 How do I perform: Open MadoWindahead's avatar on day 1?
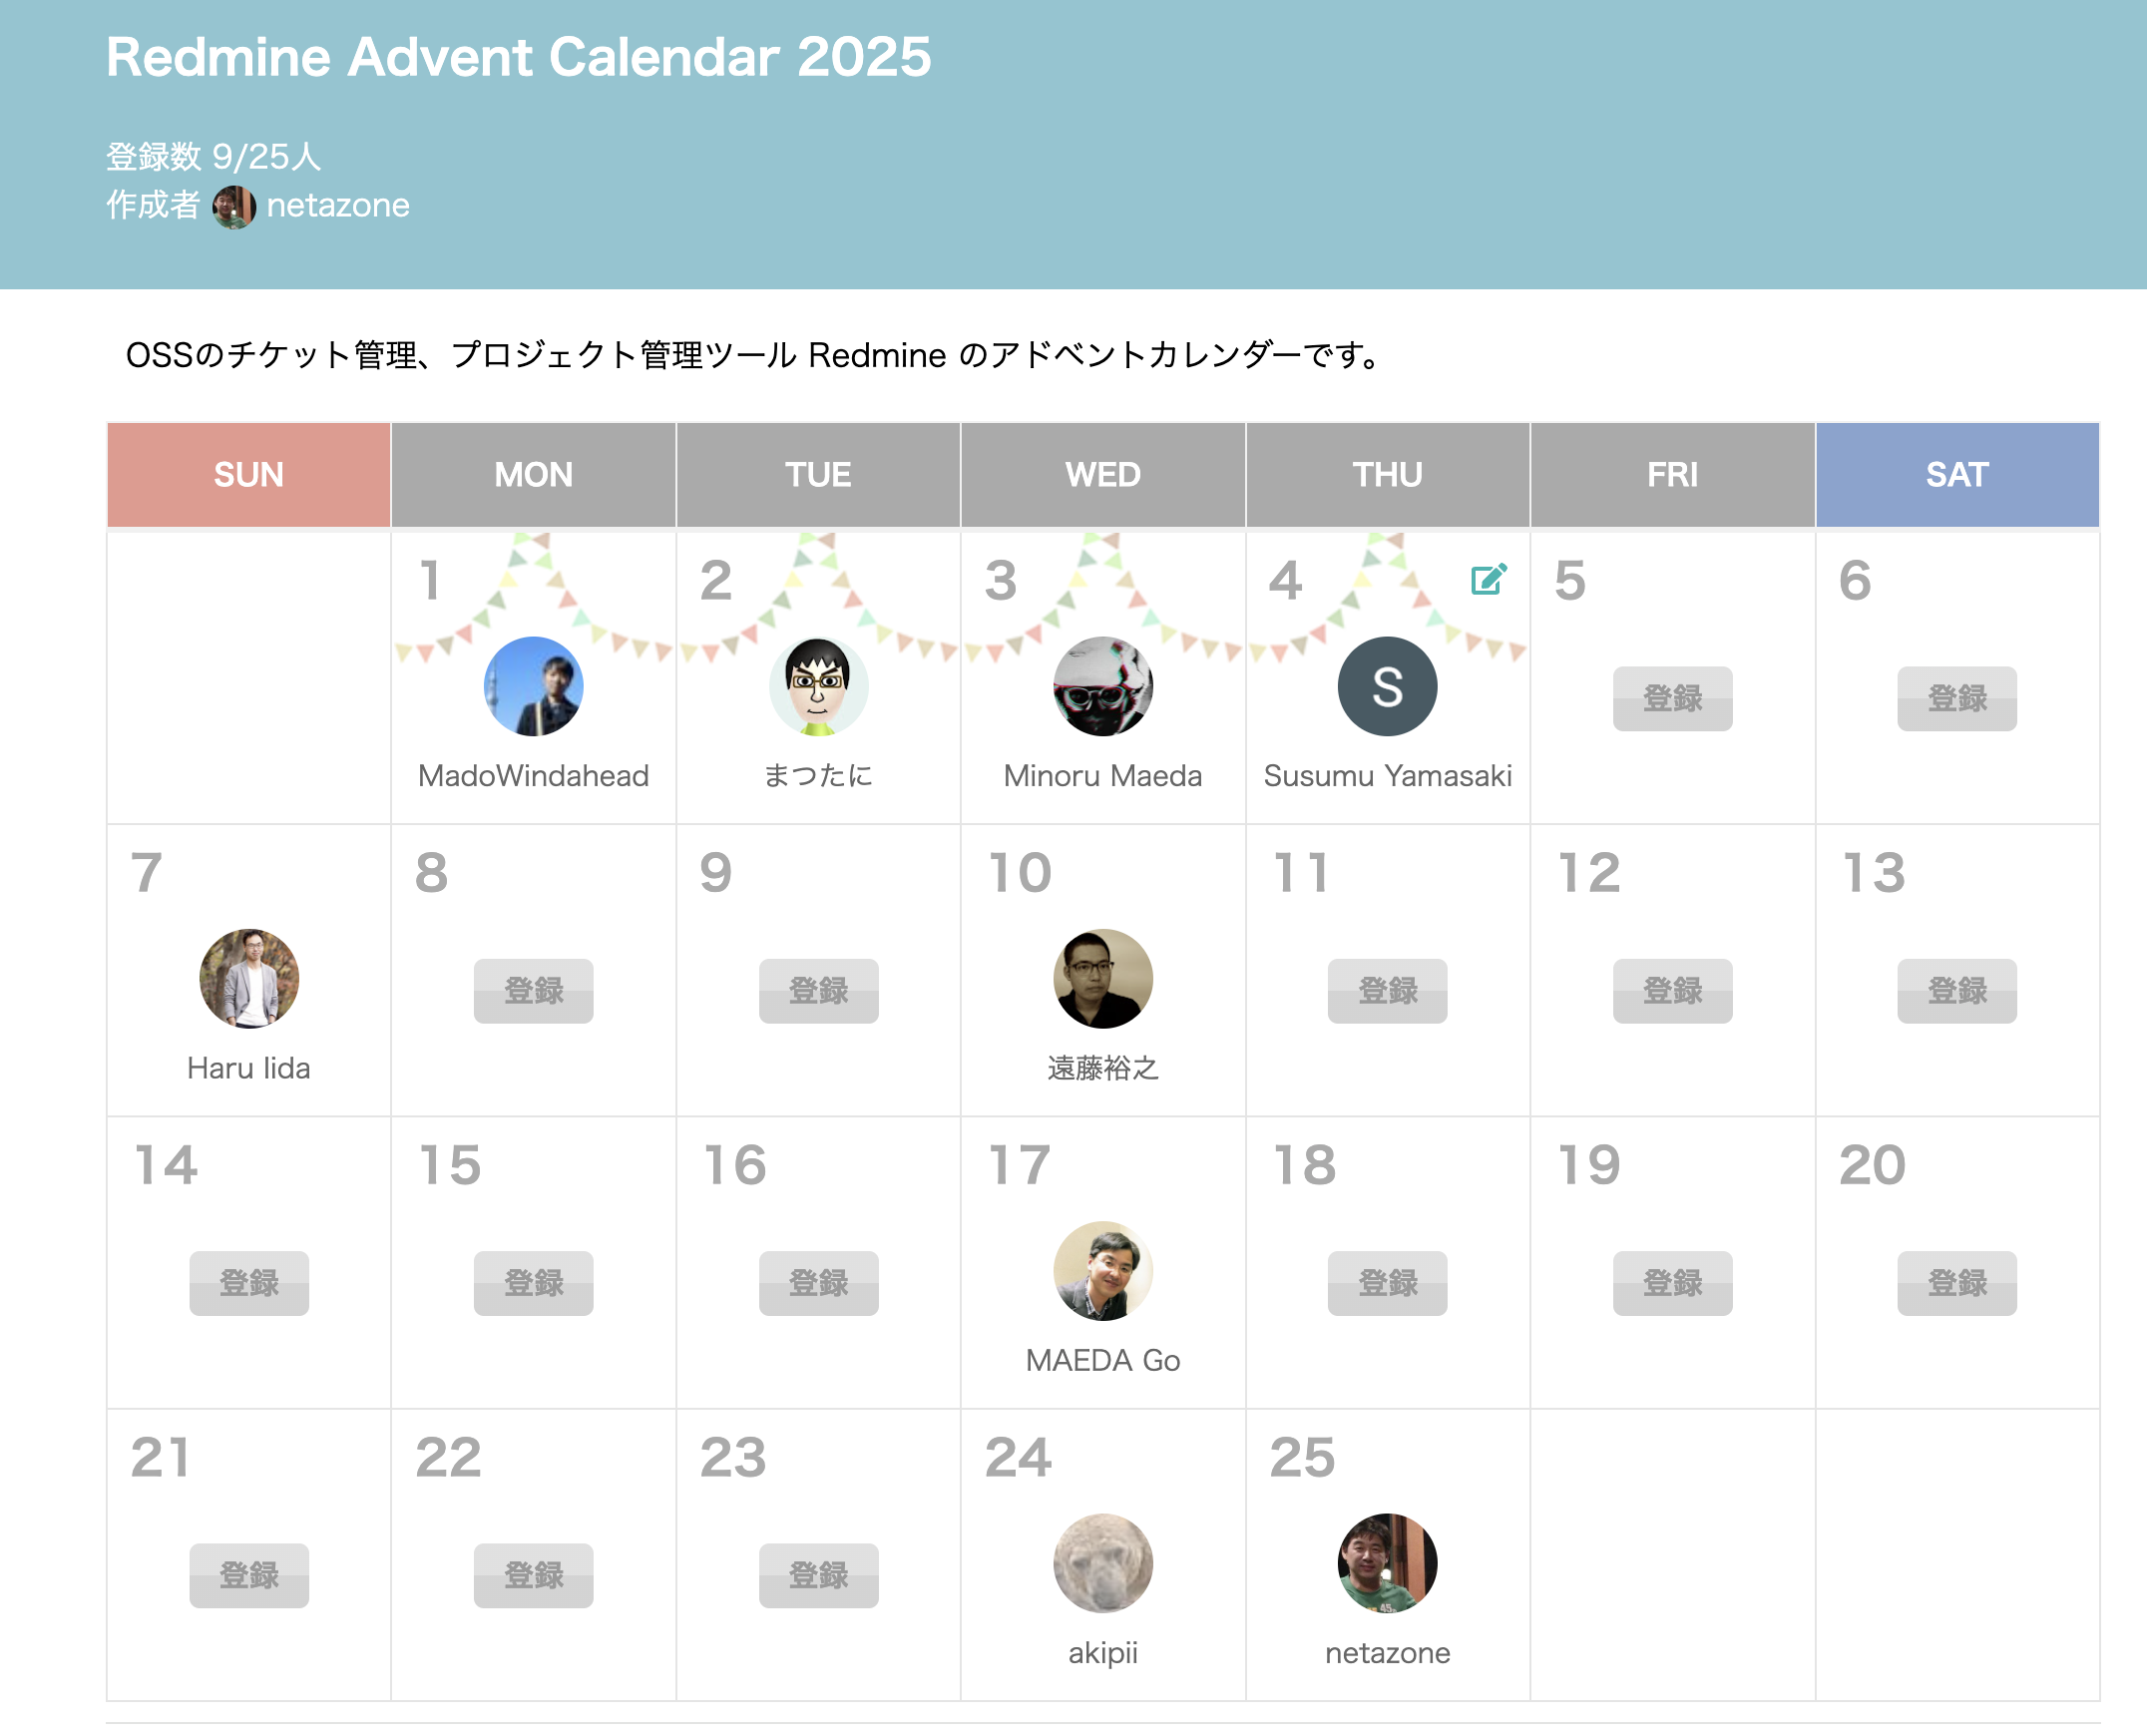(x=533, y=686)
